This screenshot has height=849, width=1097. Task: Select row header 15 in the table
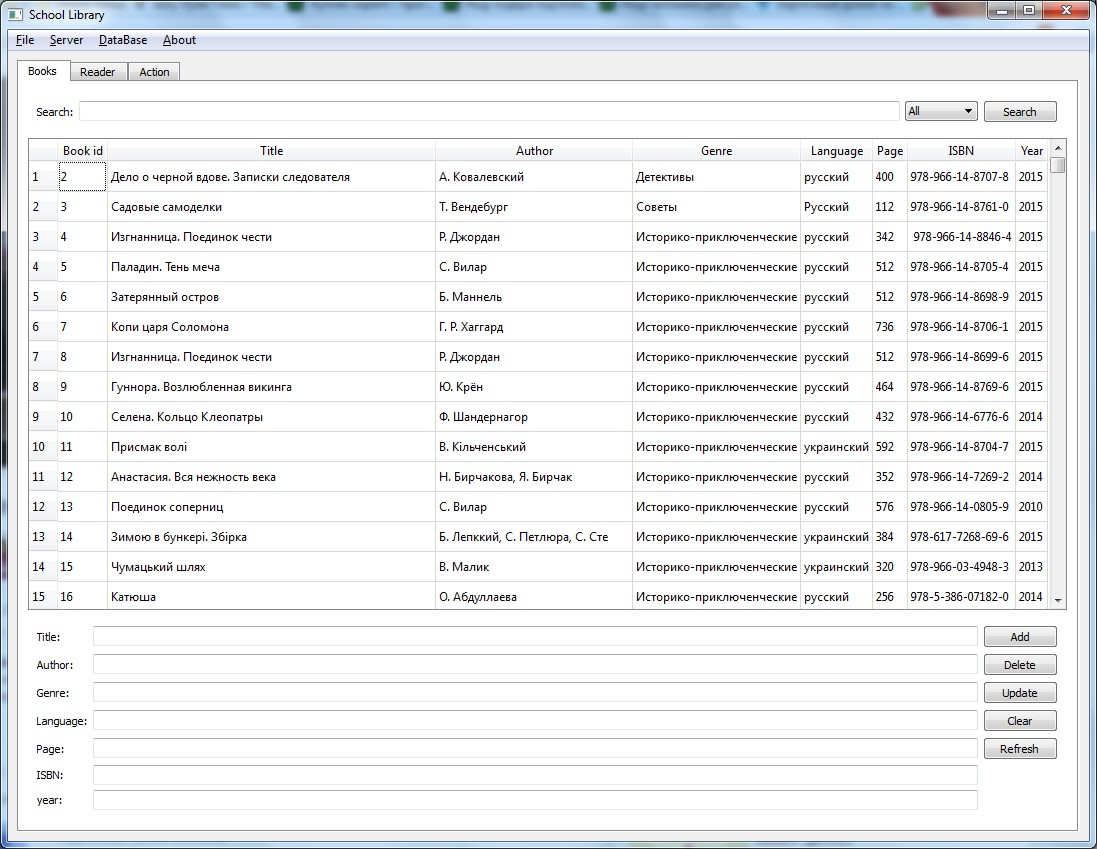point(43,597)
